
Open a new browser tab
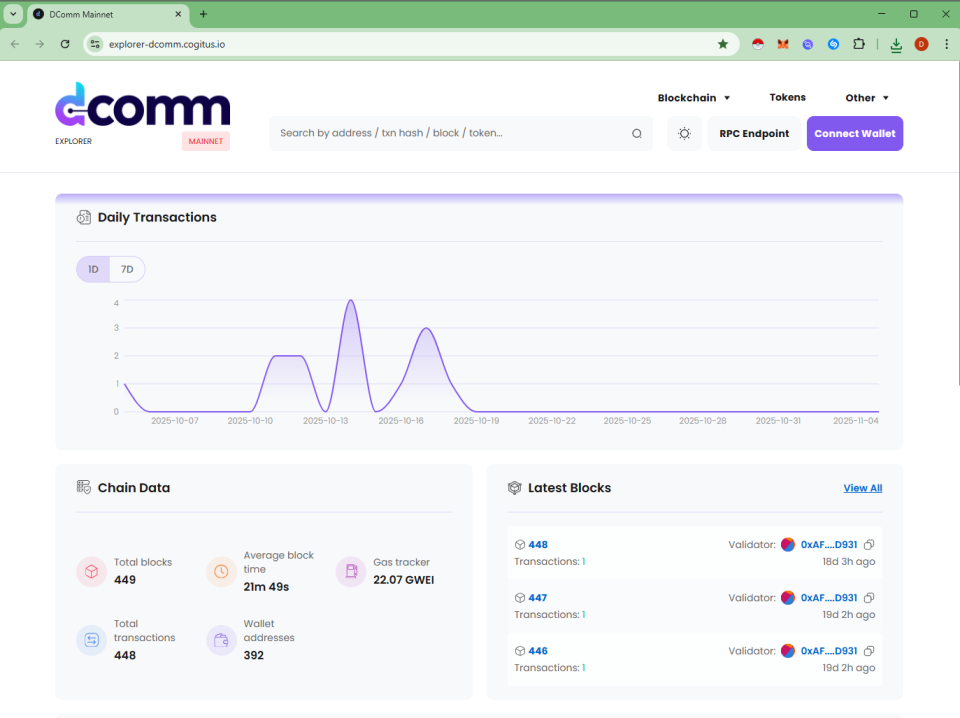pos(203,14)
